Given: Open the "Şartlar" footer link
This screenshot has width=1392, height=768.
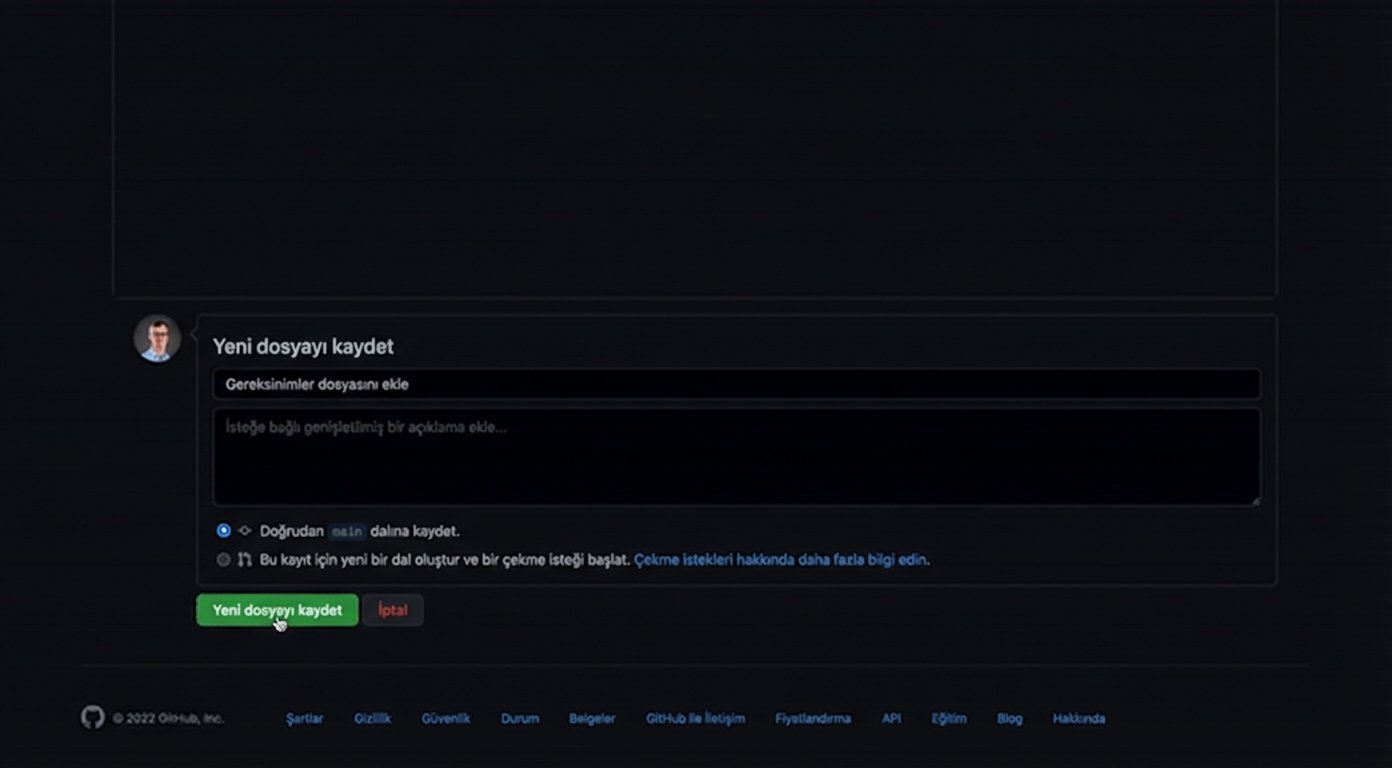Looking at the screenshot, I should 304,718.
